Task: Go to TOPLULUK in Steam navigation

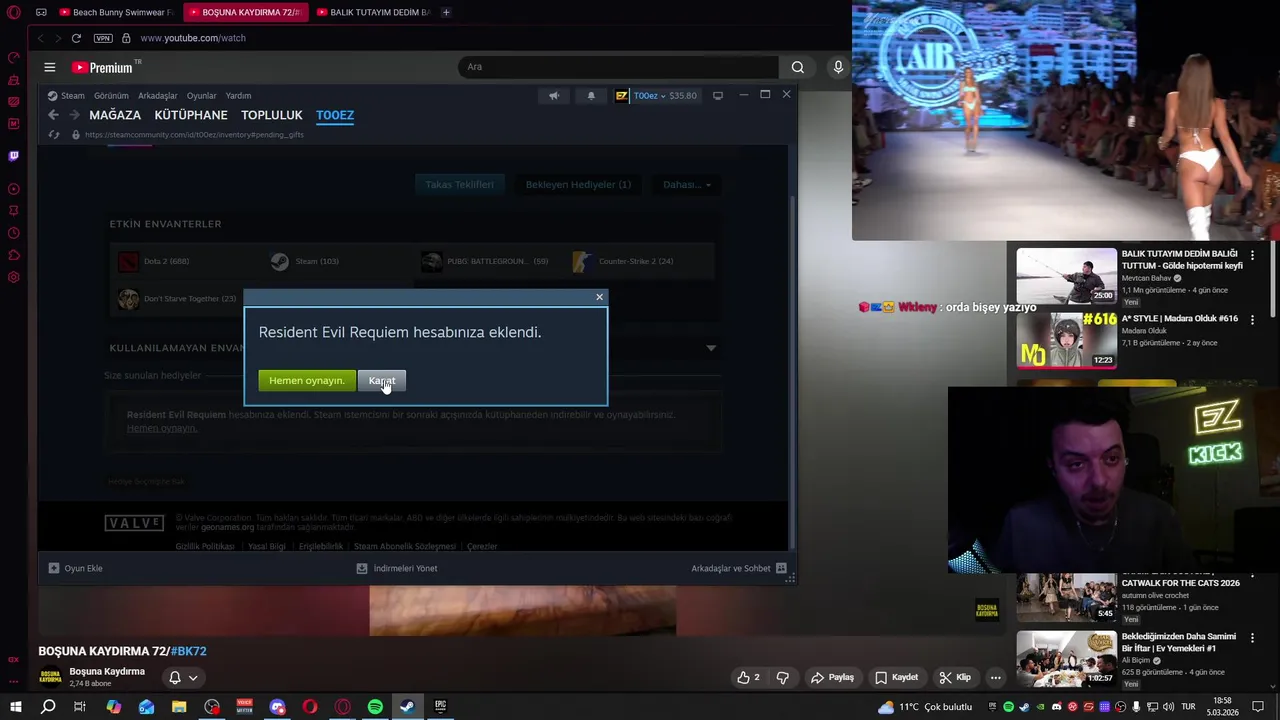Action: tap(272, 115)
